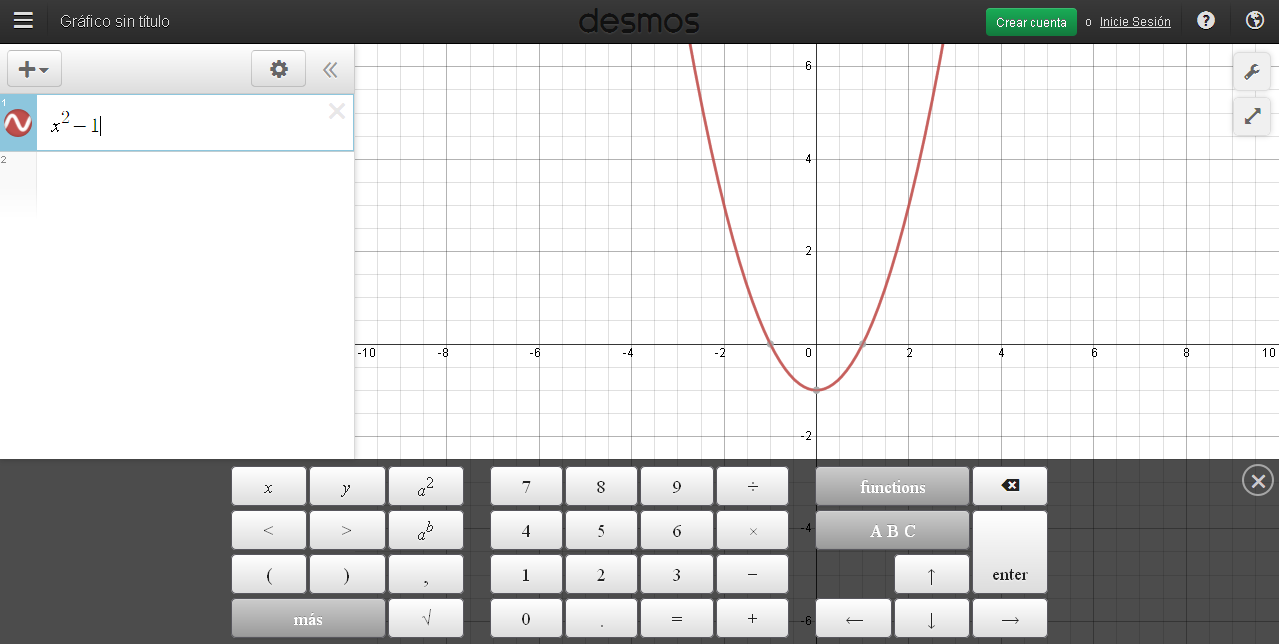Enter fullscreen using the diagonal arrows icon
The width and height of the screenshot is (1282, 644).
pyautogui.click(x=1251, y=116)
